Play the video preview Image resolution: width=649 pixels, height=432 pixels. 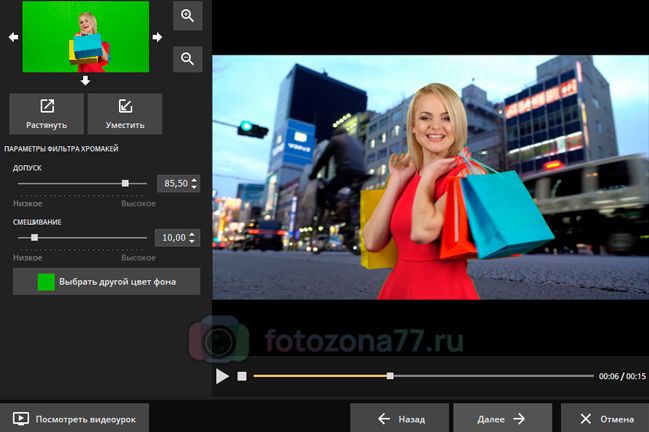point(222,376)
